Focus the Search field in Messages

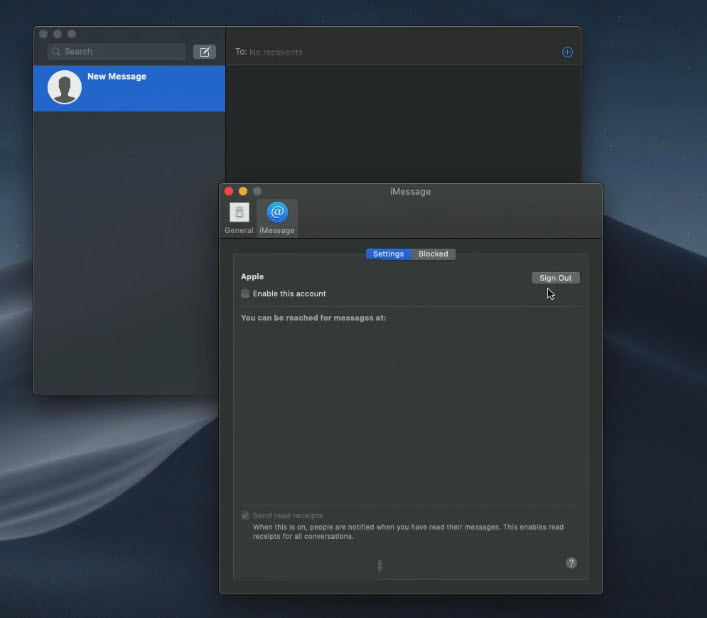click(x=116, y=51)
